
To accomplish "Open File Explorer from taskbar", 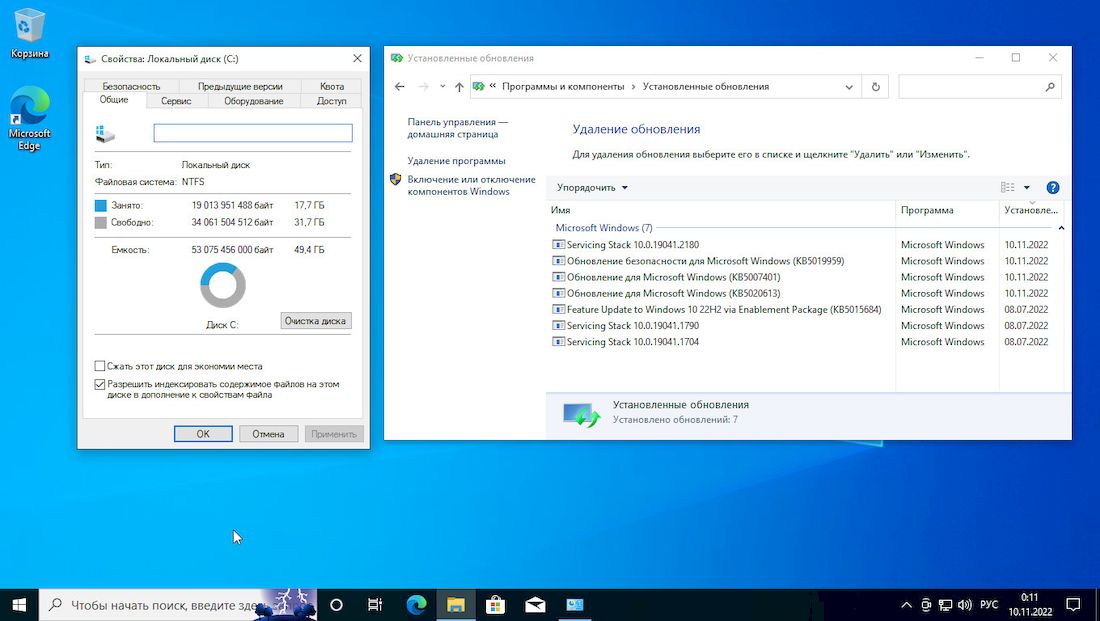I will coord(455,604).
